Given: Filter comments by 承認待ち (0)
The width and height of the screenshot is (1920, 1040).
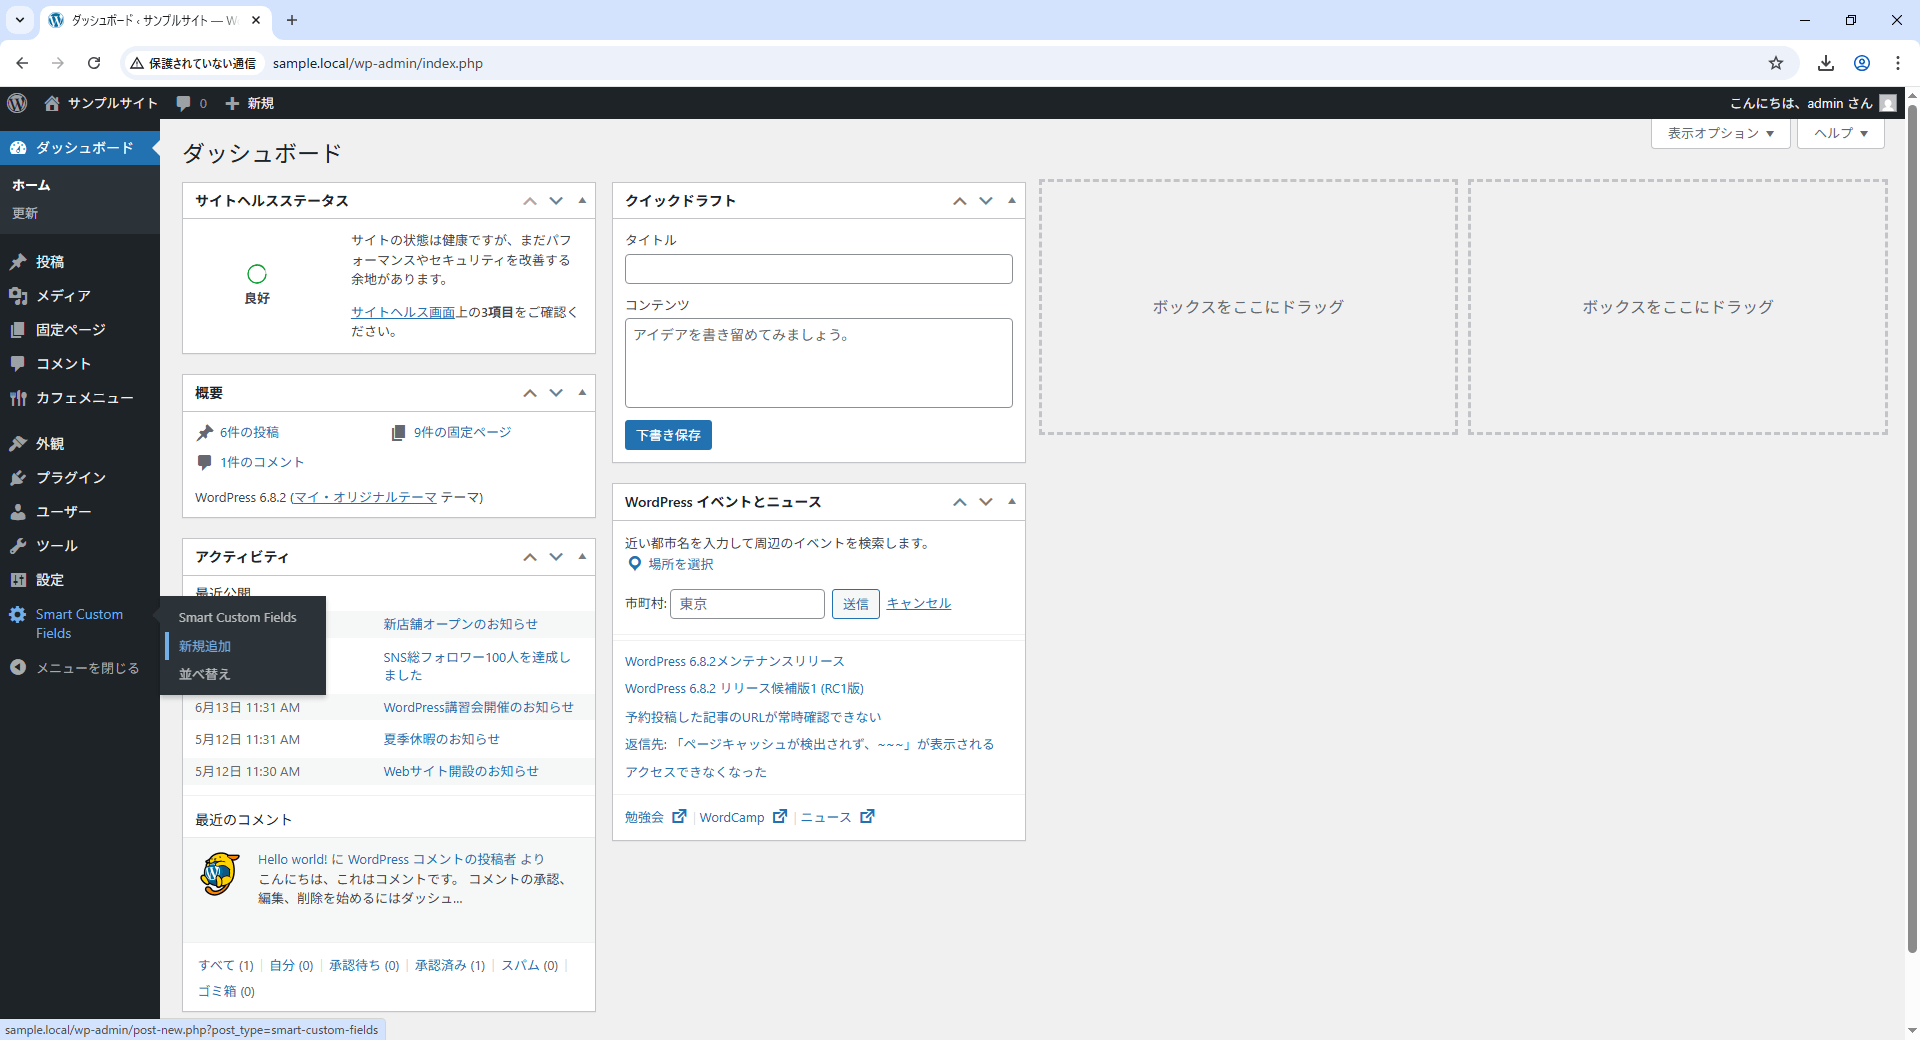Looking at the screenshot, I should (x=364, y=965).
